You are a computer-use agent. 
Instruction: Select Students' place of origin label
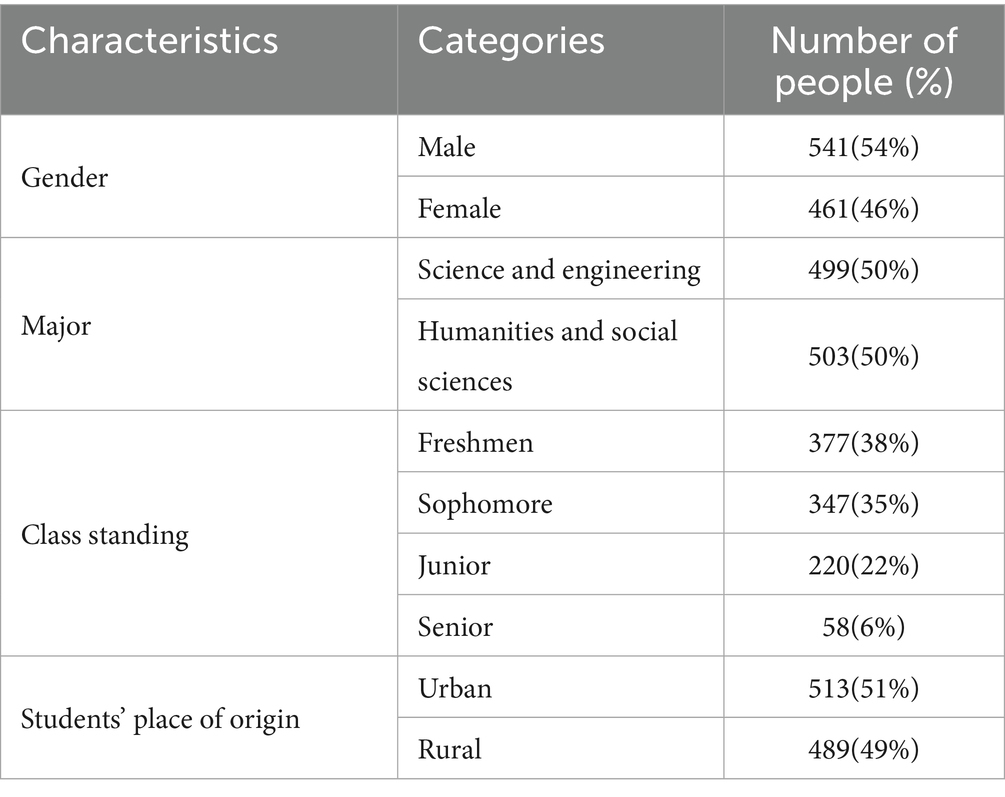(160, 719)
